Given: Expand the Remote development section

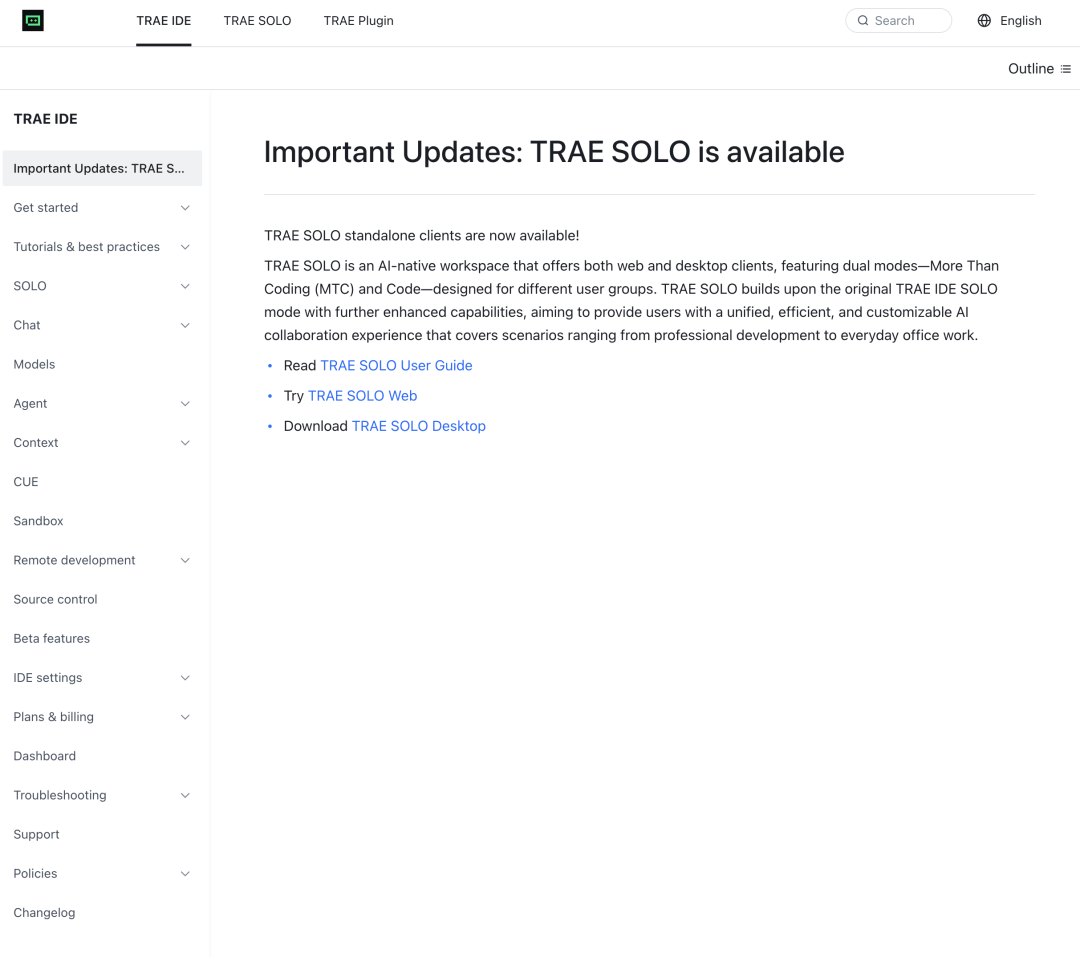Looking at the screenshot, I should [185, 561].
